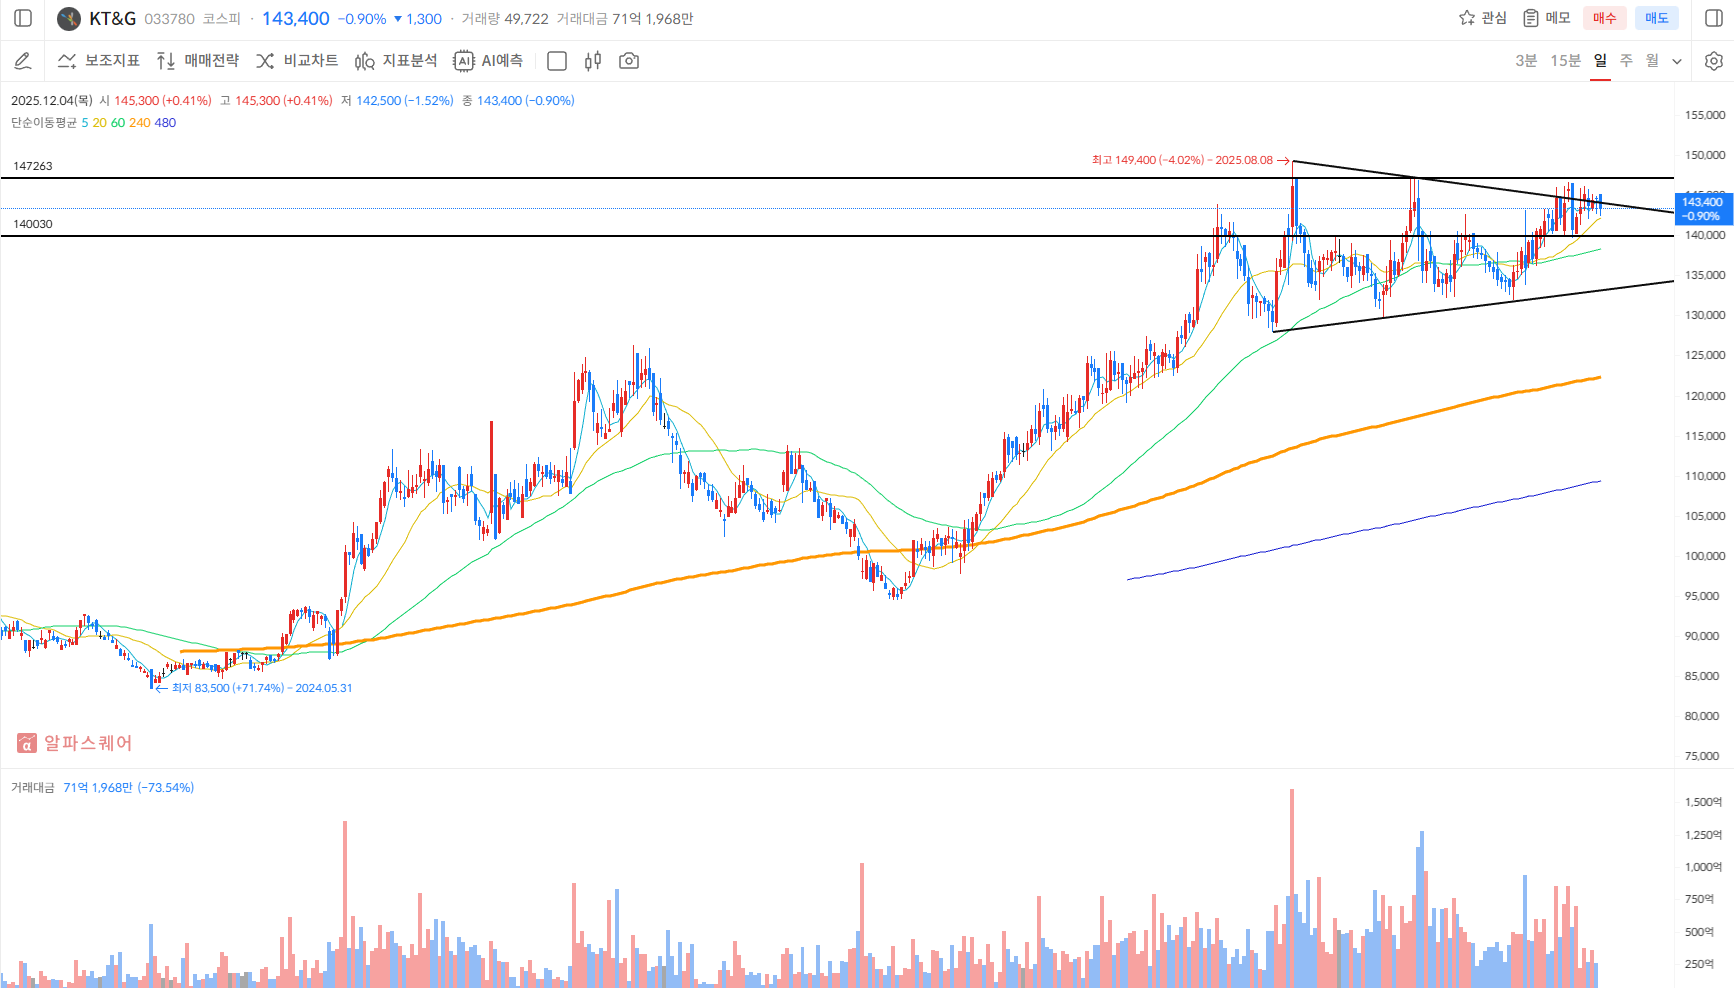Select the 15분 timeframe tab
1734x988 pixels.
click(1565, 61)
